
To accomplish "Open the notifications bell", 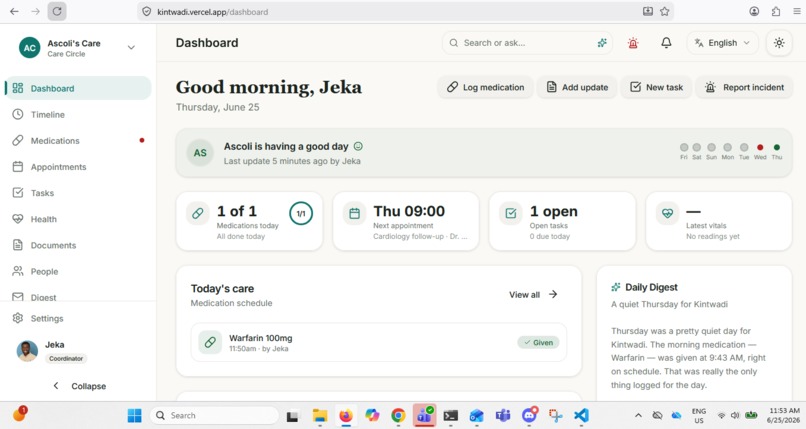I will [x=666, y=43].
